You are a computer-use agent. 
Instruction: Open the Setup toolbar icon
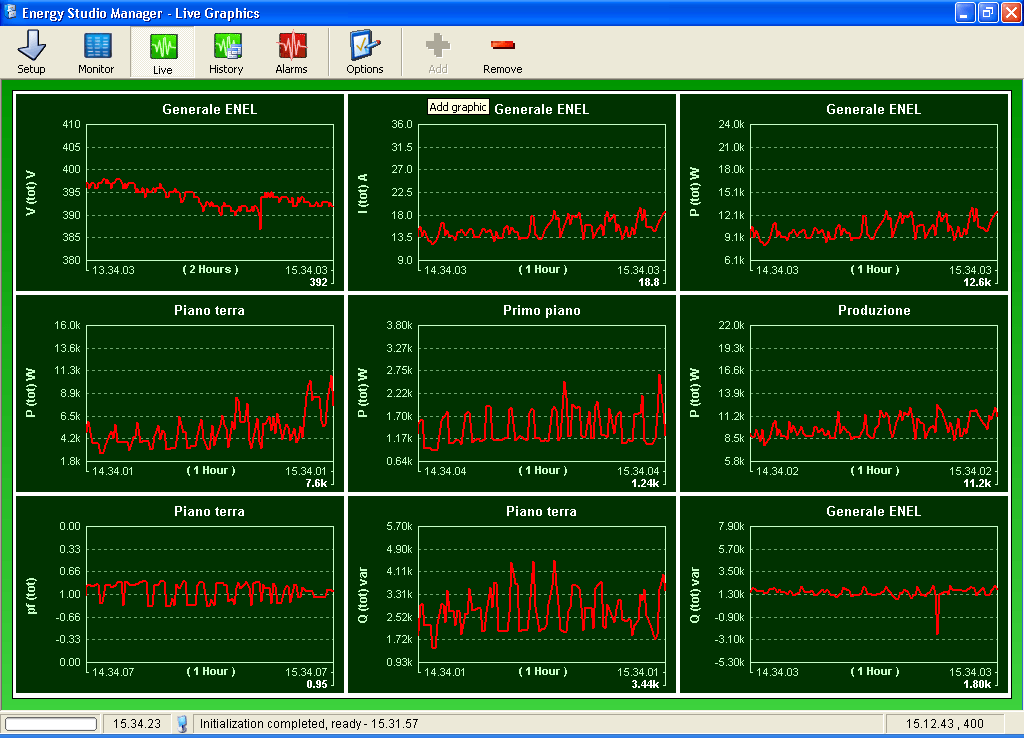[x=31, y=52]
